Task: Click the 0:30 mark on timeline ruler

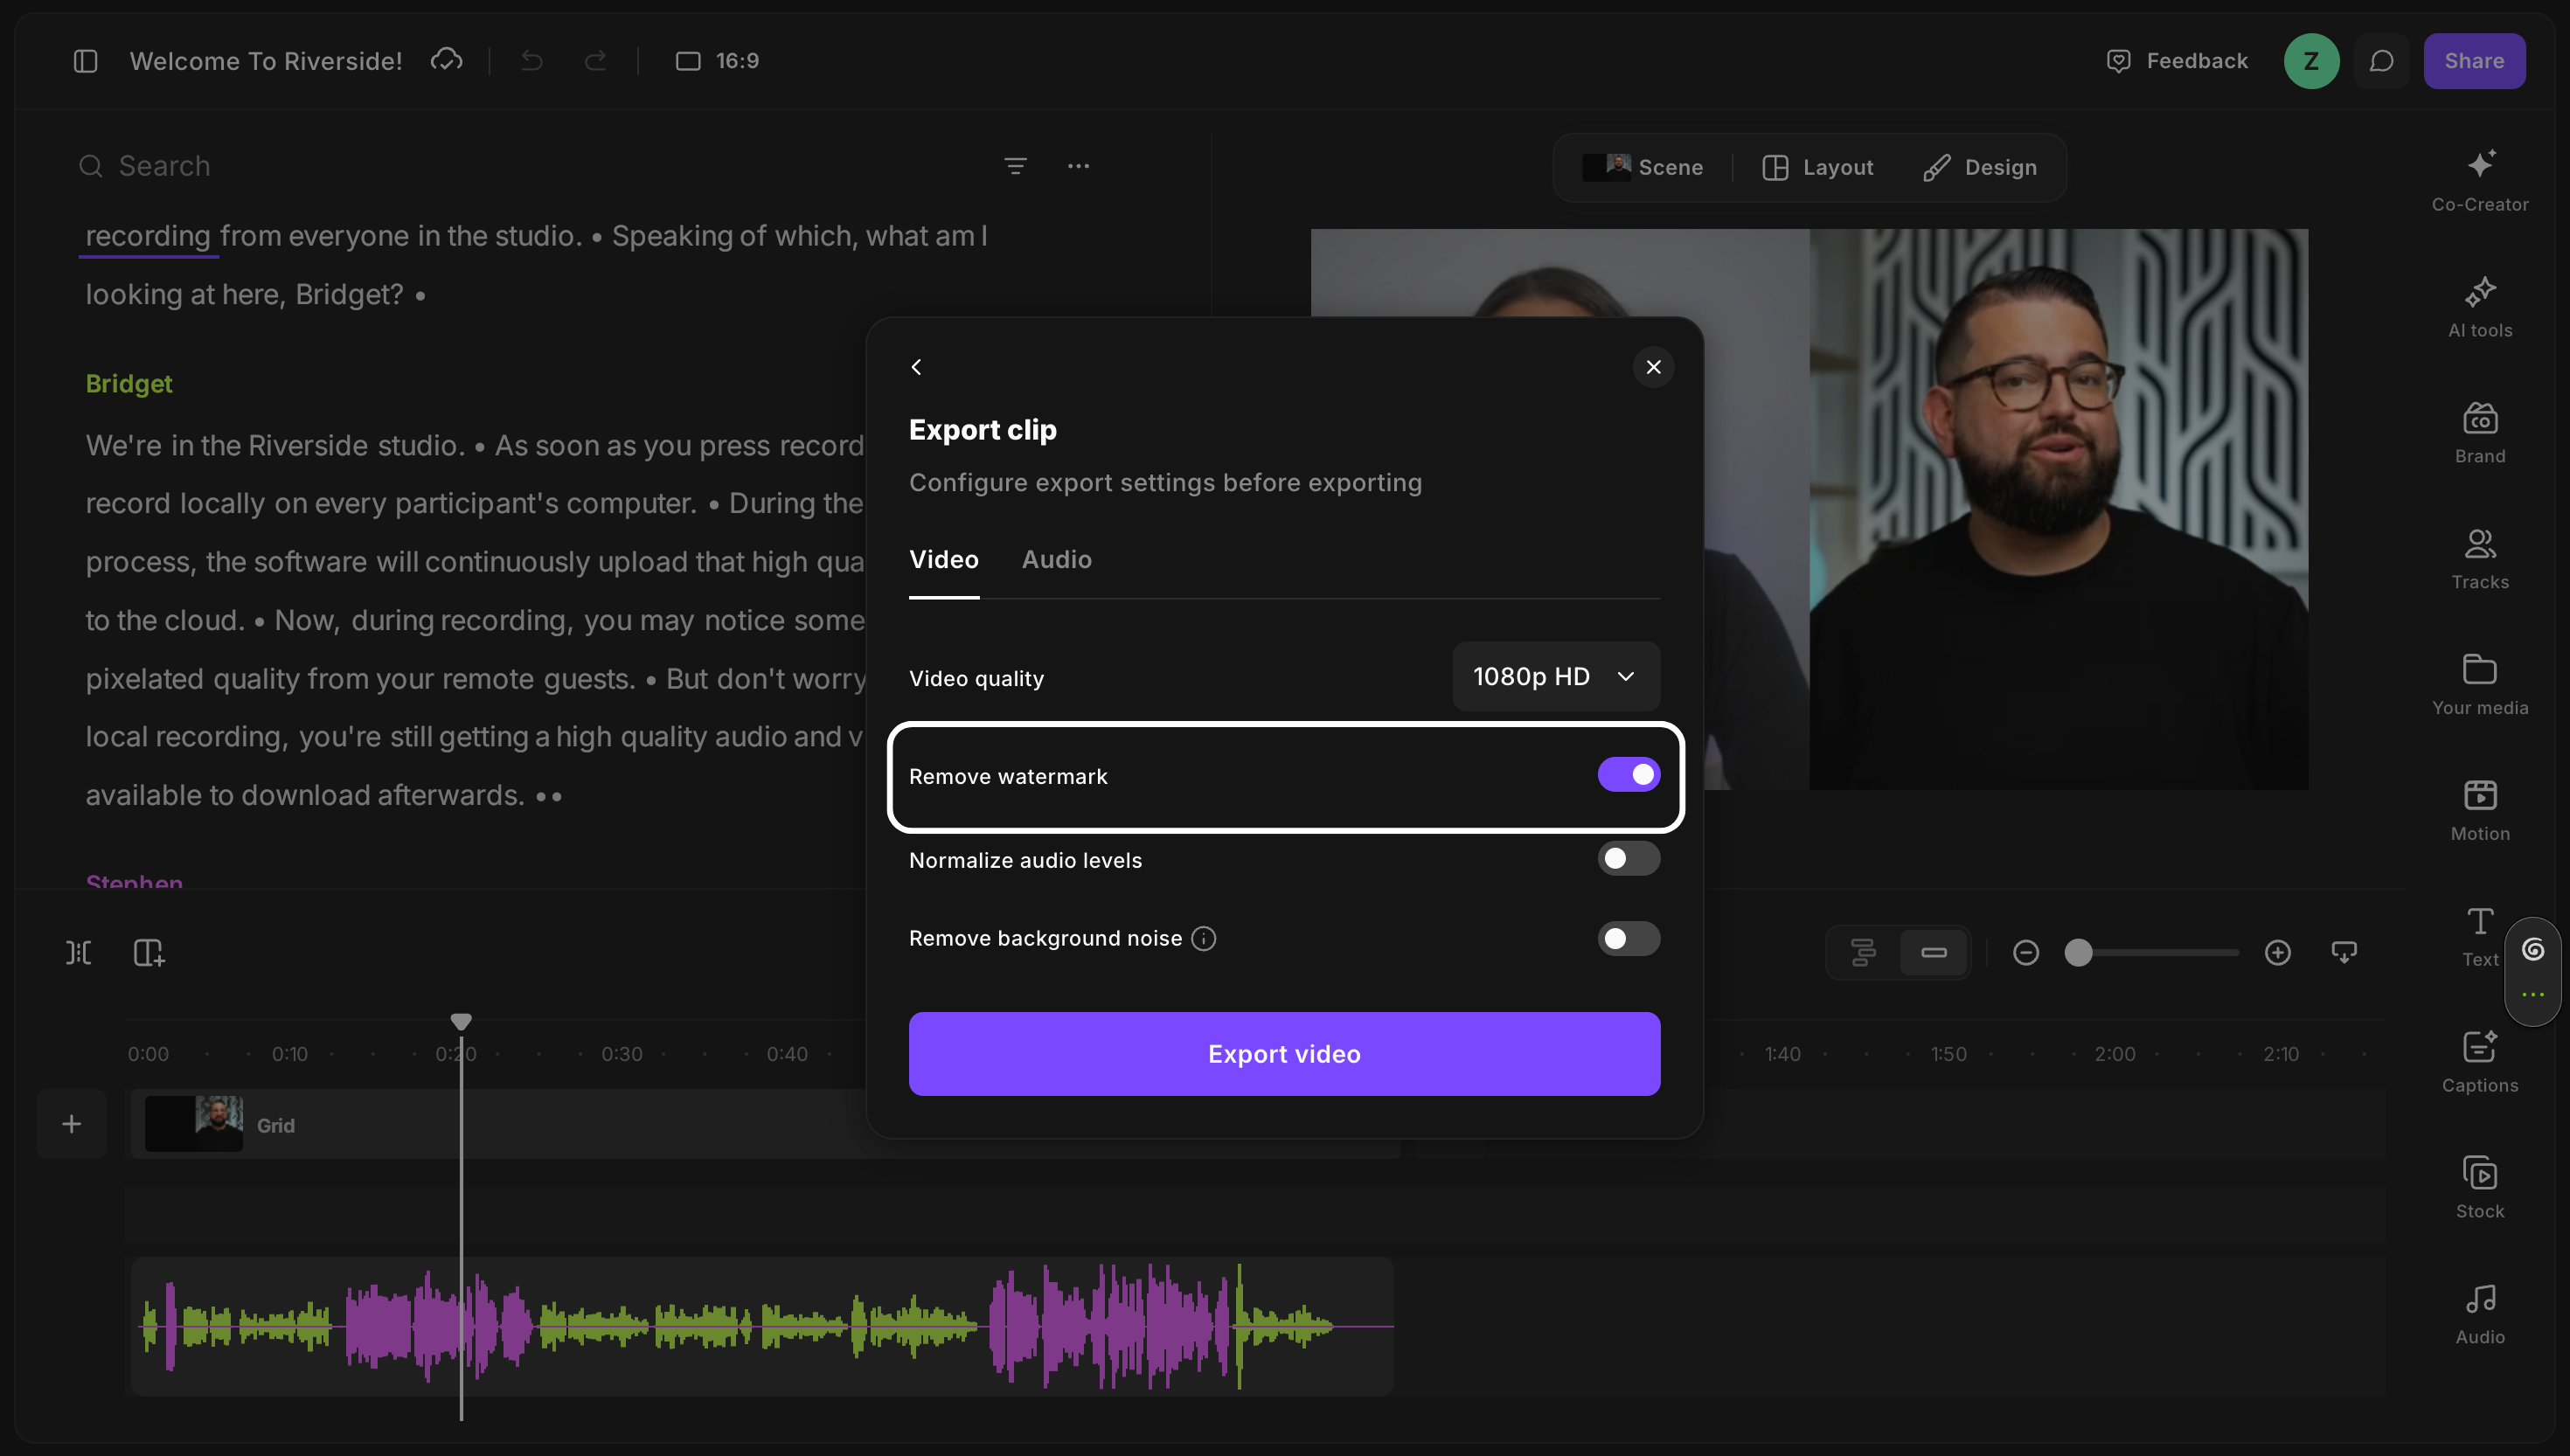Action: coord(622,1054)
